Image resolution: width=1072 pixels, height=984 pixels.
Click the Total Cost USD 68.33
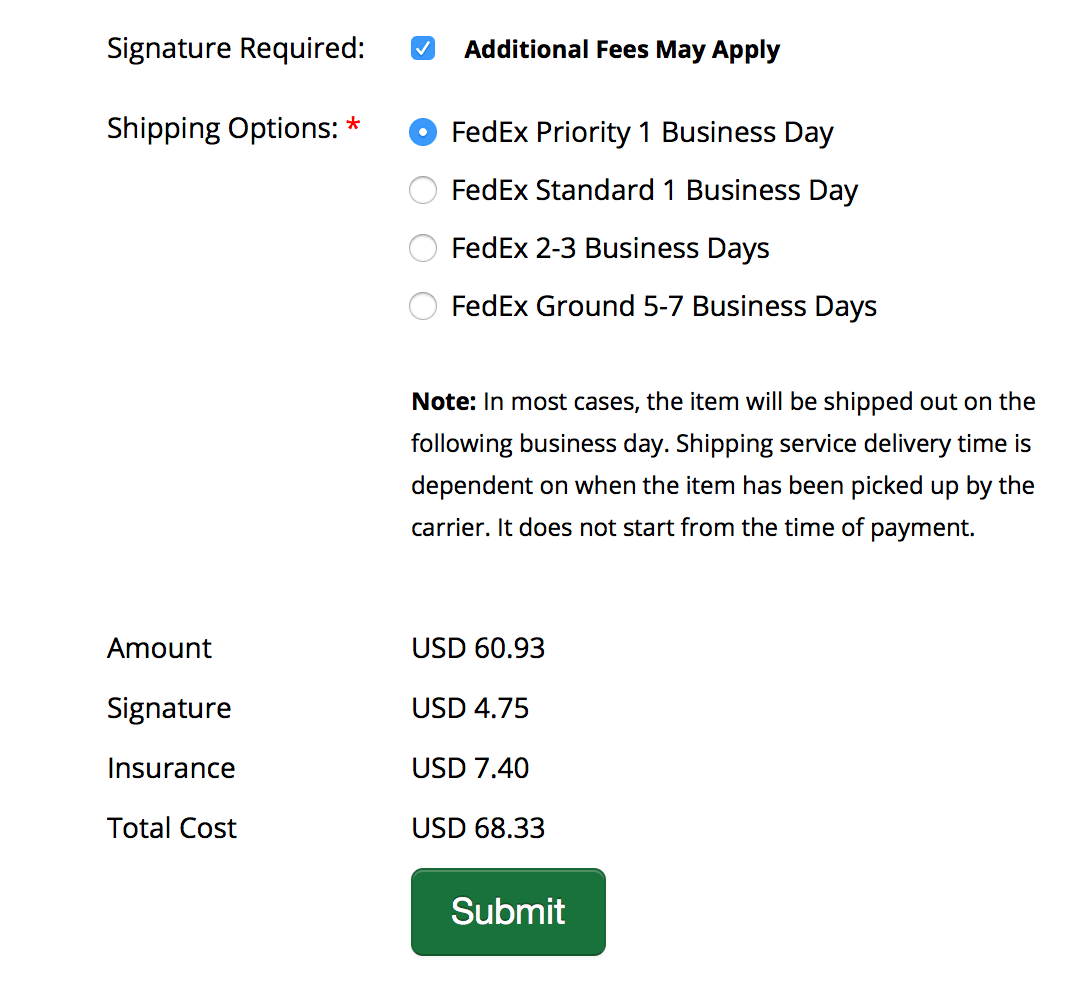(478, 828)
